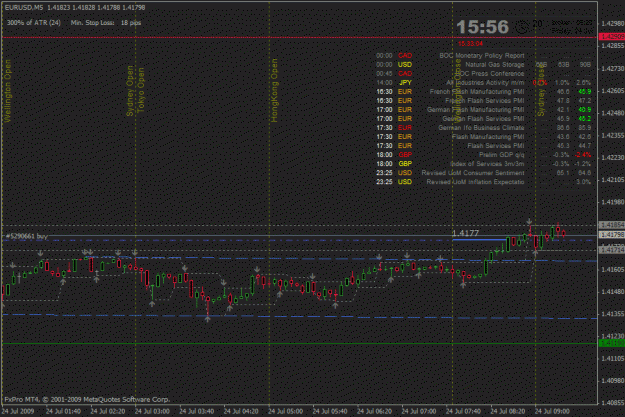Click the EURUSD,M5 chart title text
This screenshot has height=417, width=625.
point(24,7)
